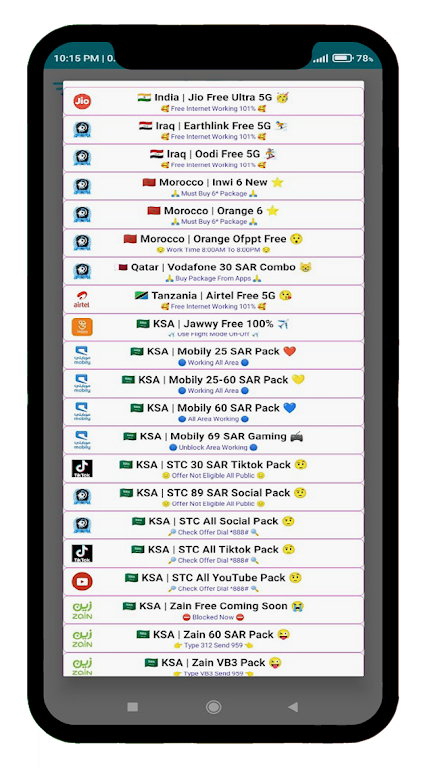Click the orange Jawwy logo icon

tap(82, 327)
